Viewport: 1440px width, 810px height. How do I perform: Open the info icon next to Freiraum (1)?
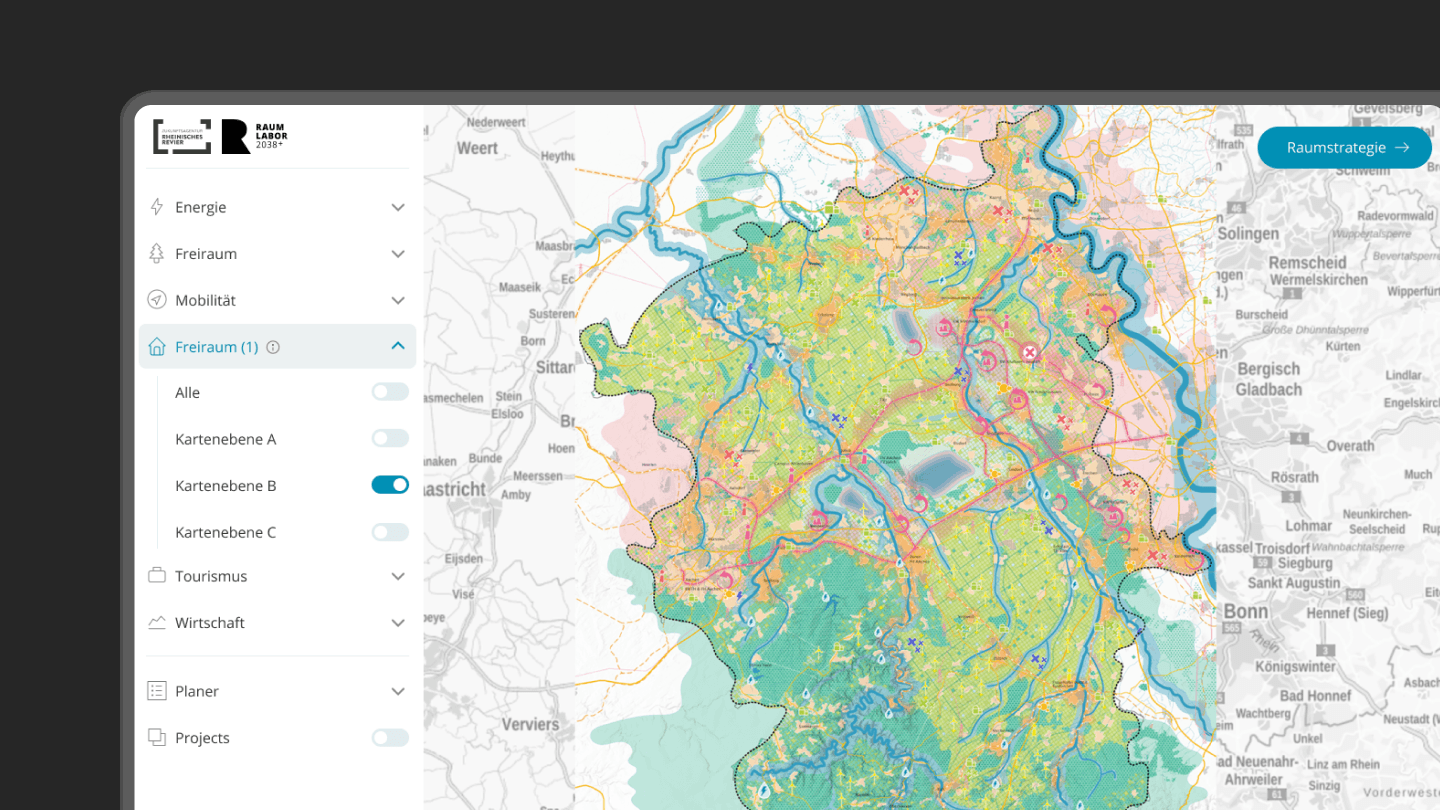point(273,347)
